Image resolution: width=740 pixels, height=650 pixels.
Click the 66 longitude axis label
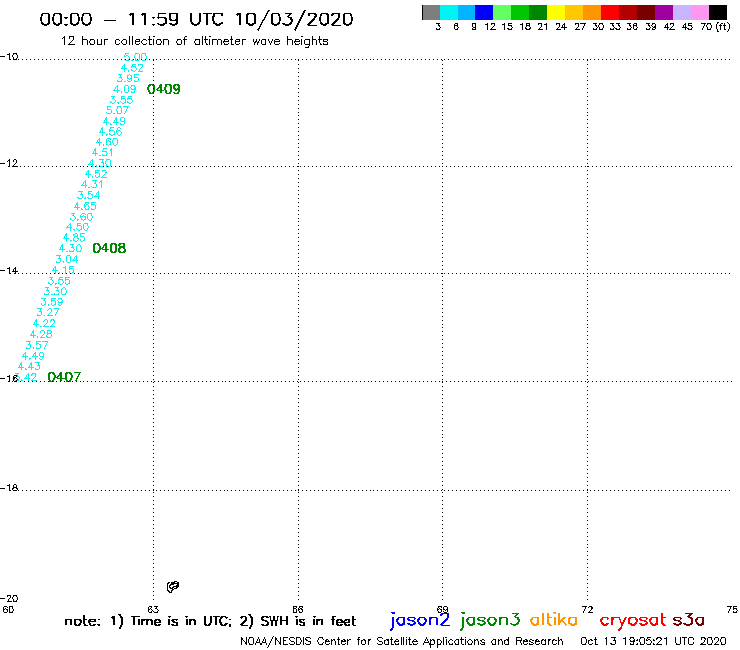coord(298,609)
